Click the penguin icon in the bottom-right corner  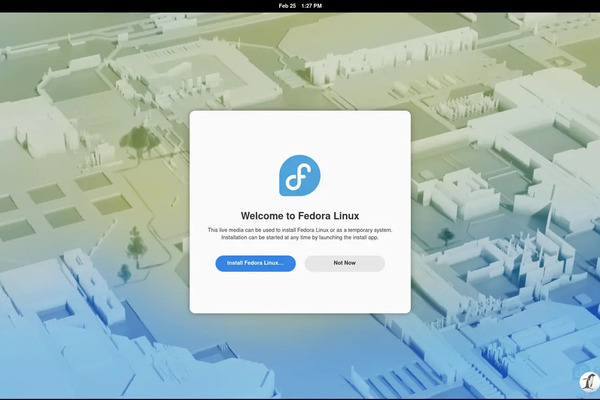[588, 381]
